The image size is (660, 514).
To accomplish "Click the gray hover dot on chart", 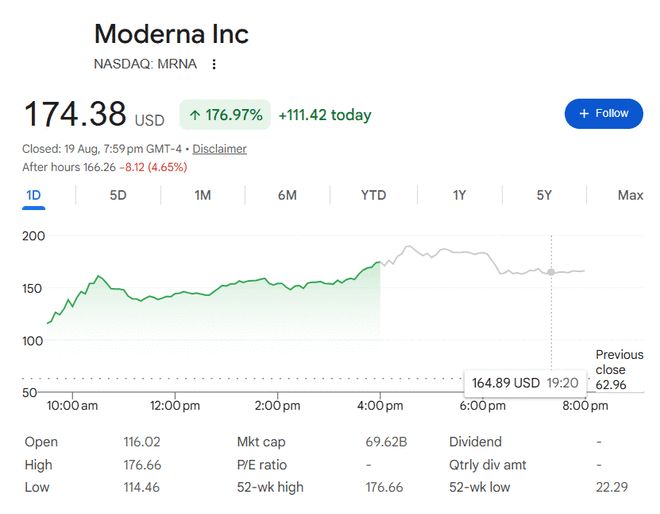I will (x=551, y=272).
